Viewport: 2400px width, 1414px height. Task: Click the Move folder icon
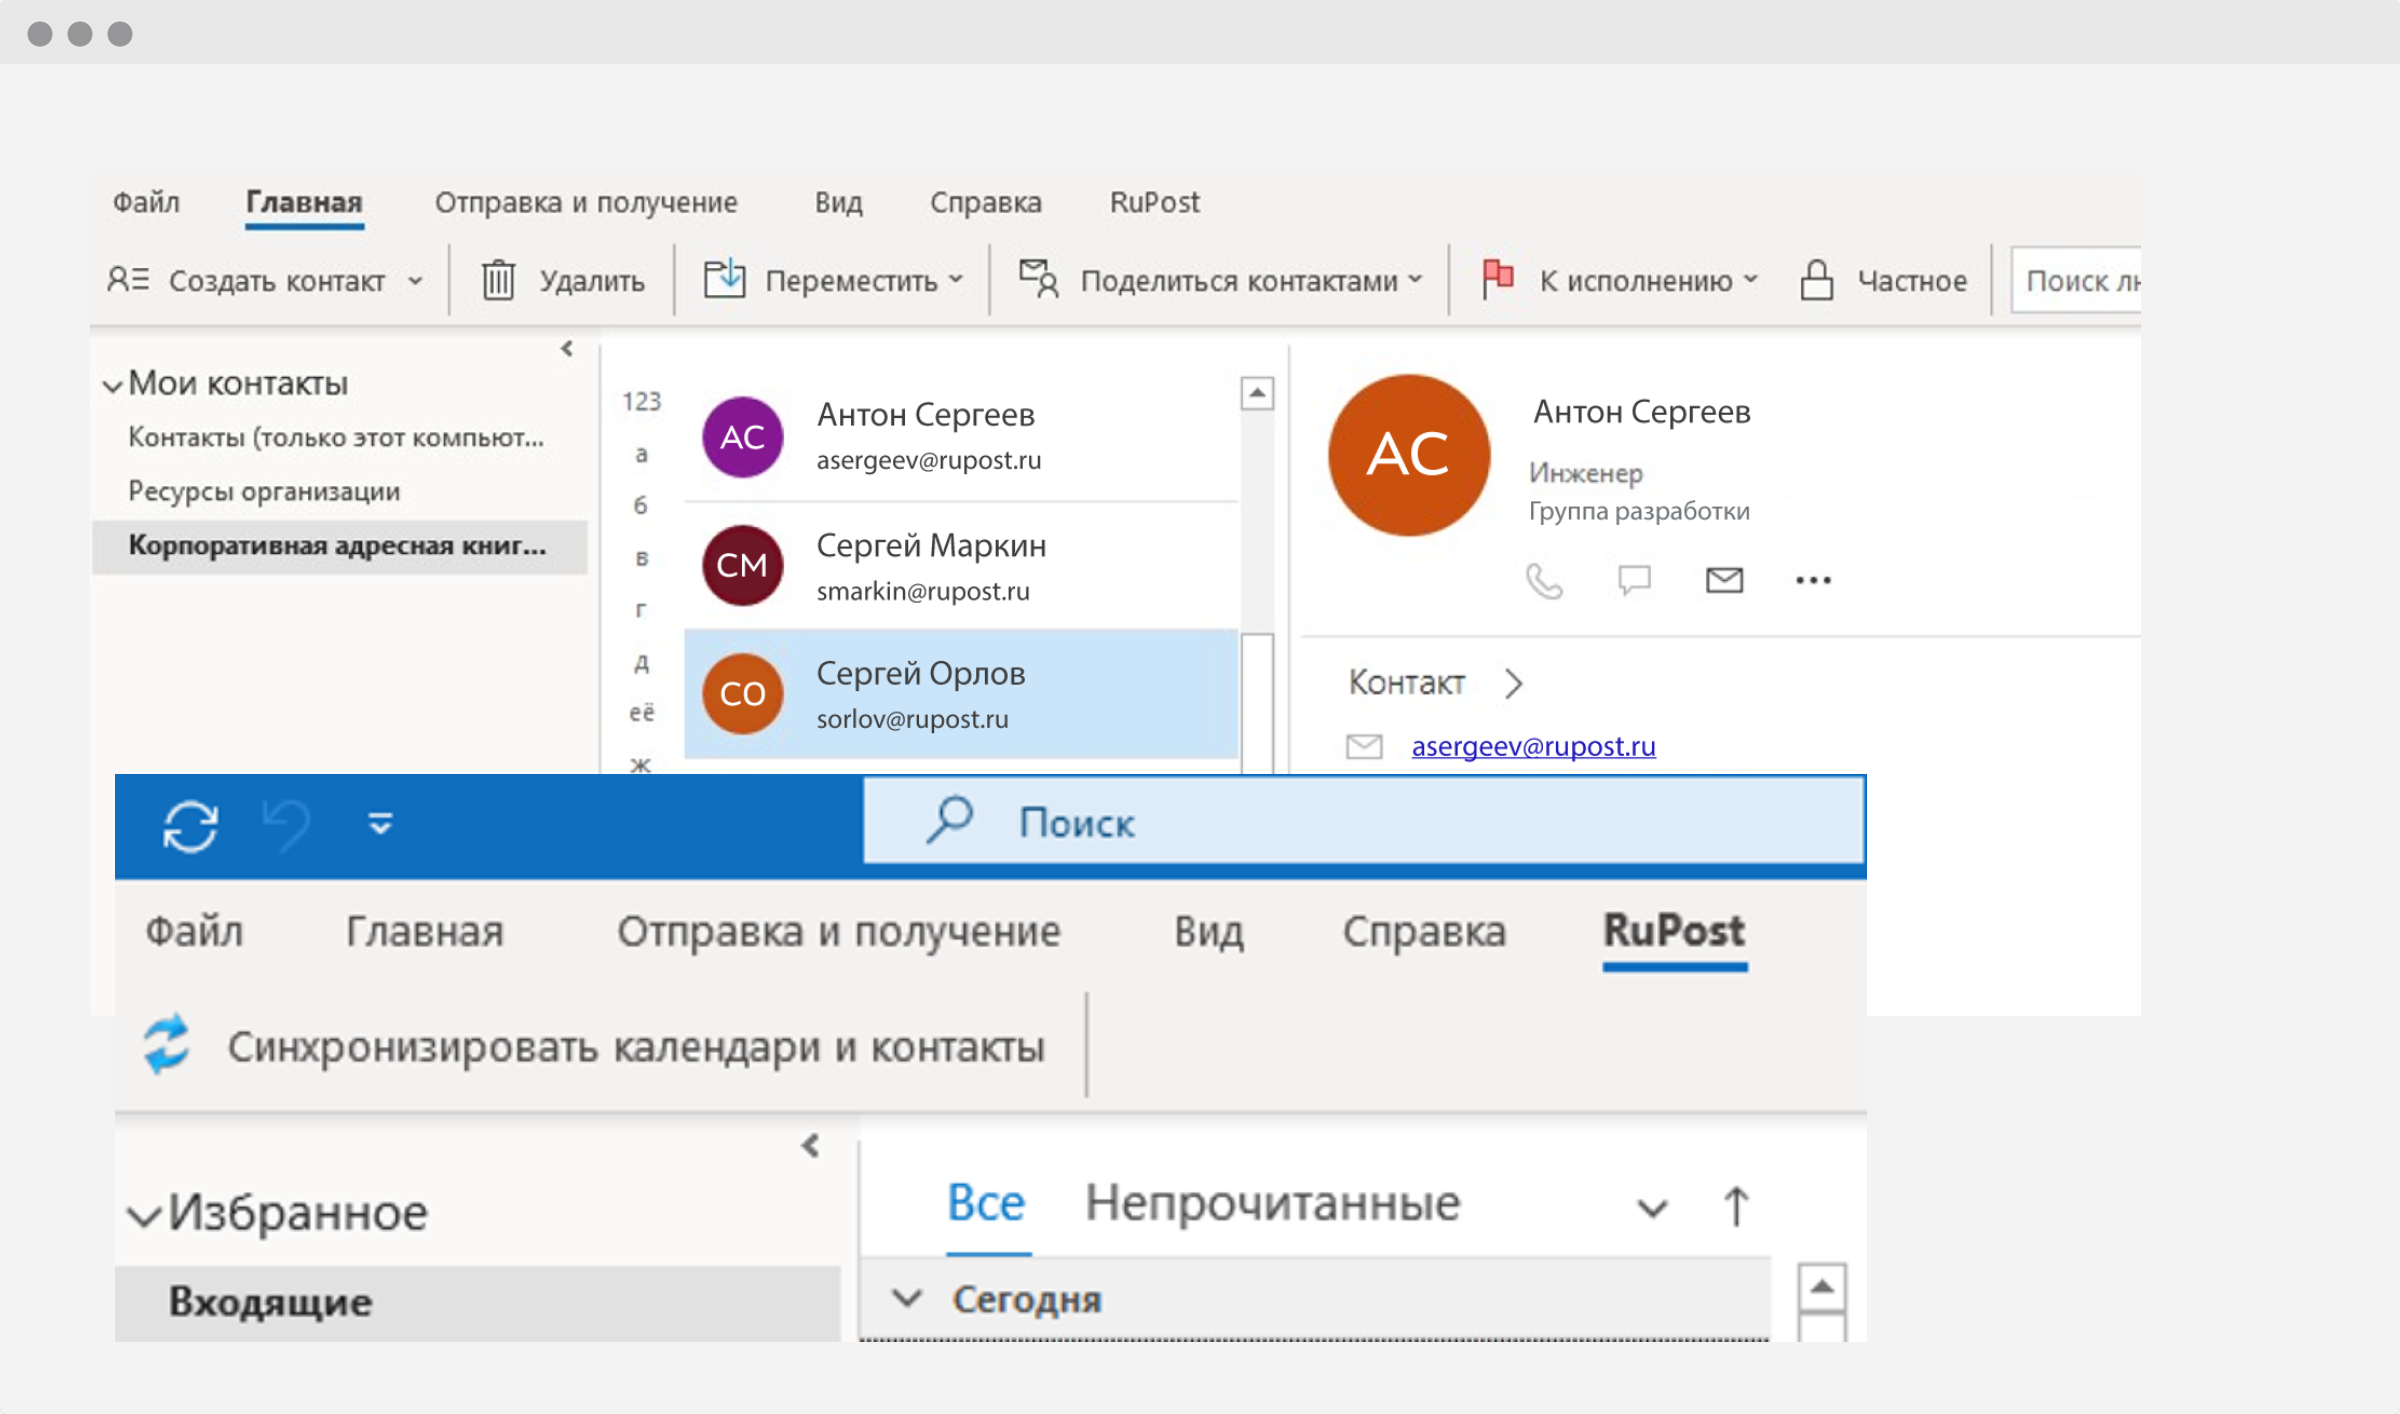pos(725,278)
